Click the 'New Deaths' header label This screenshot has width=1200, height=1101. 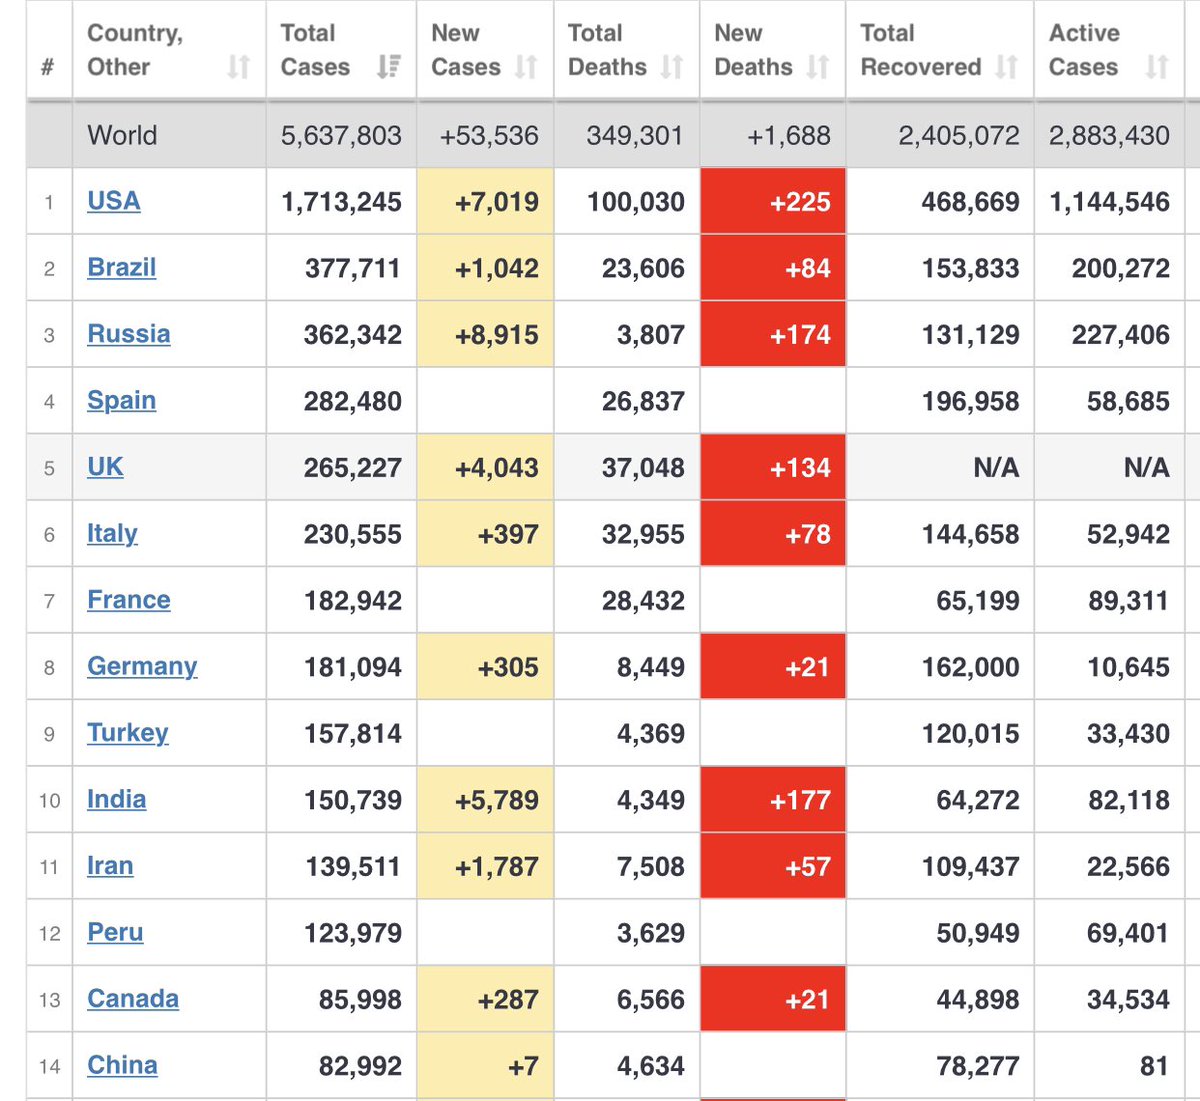[x=753, y=50]
